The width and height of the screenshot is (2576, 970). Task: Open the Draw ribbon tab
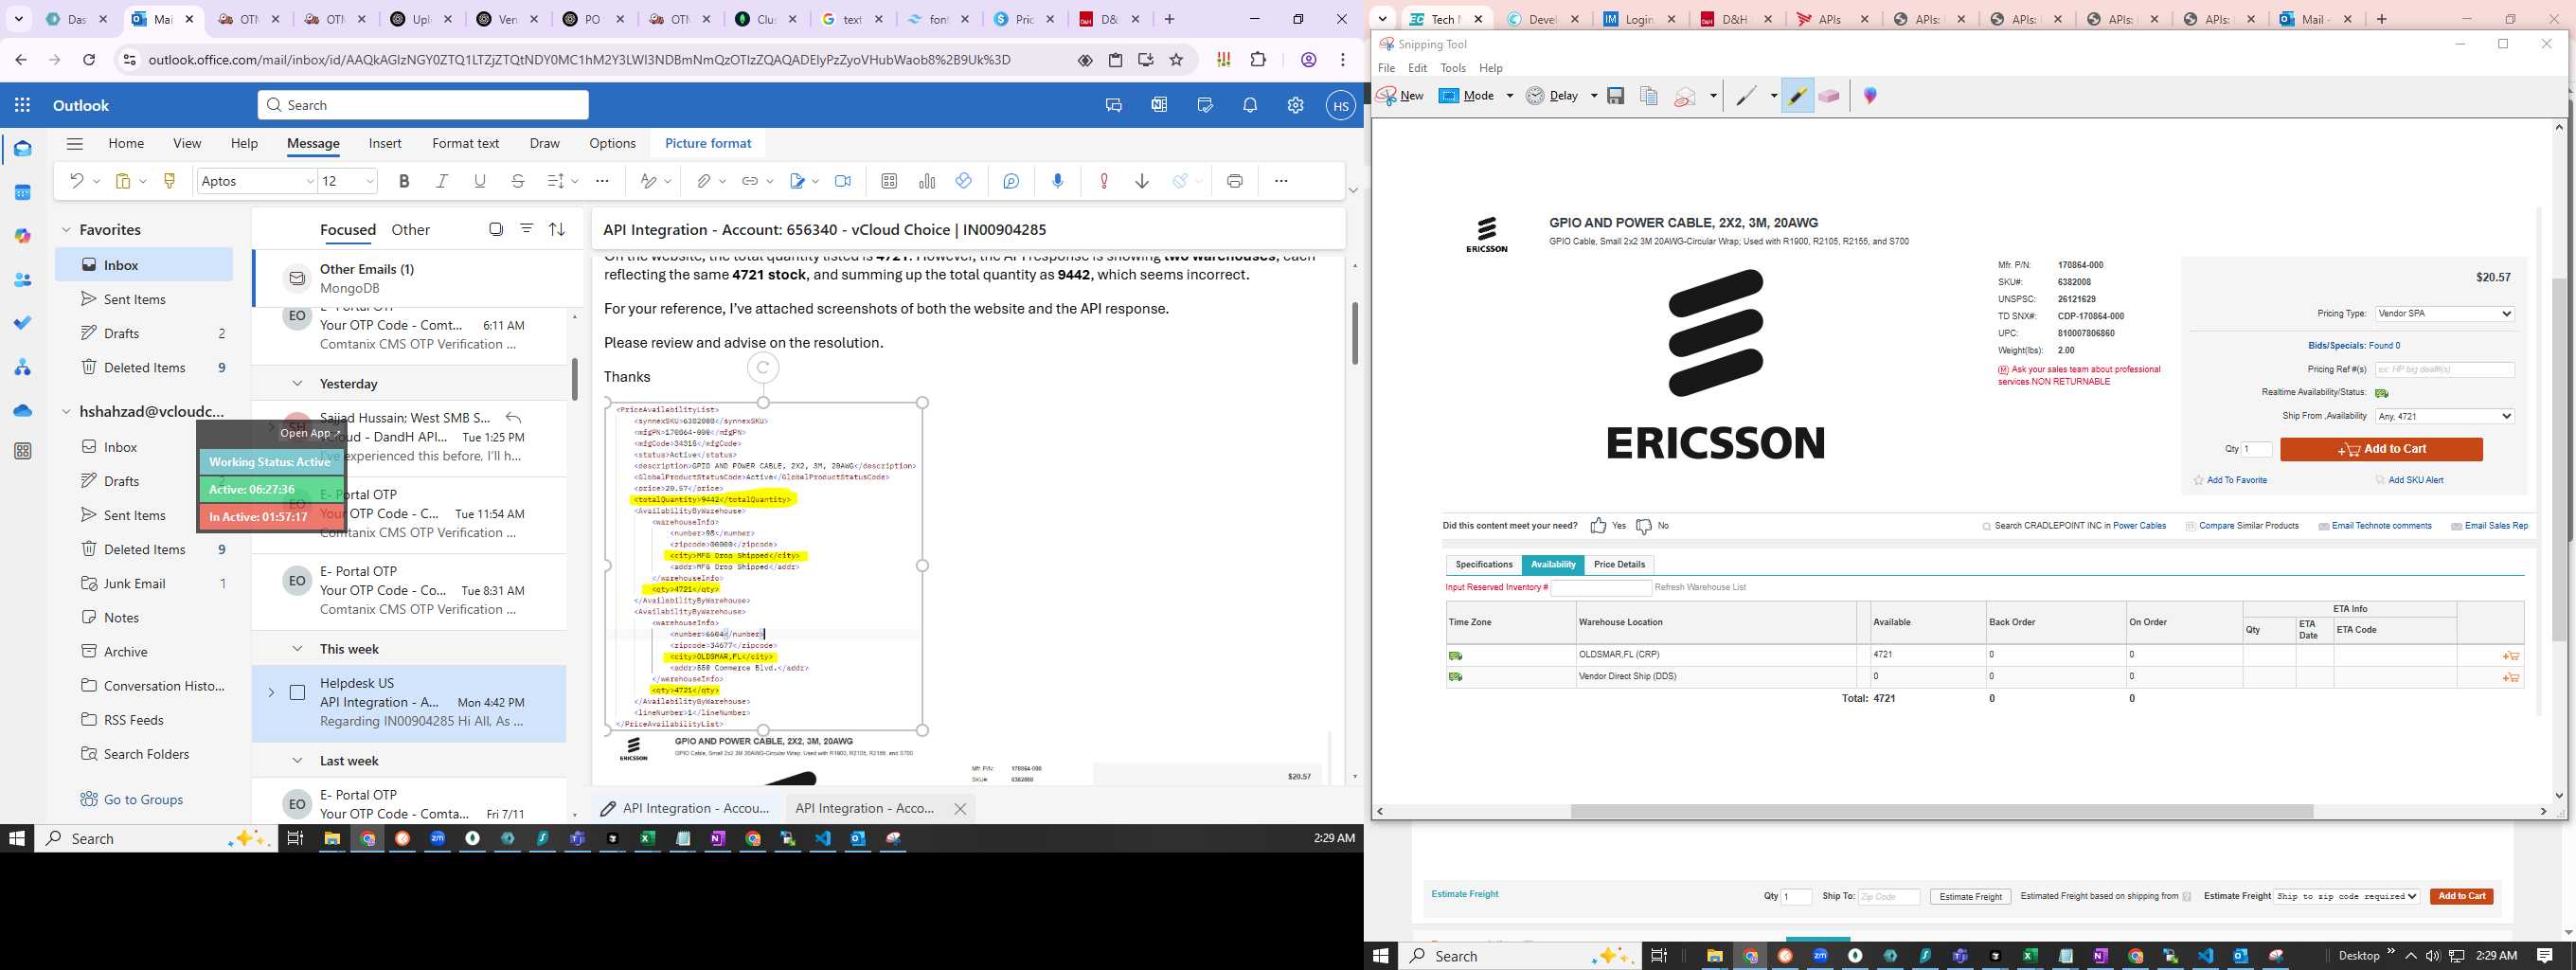(544, 143)
